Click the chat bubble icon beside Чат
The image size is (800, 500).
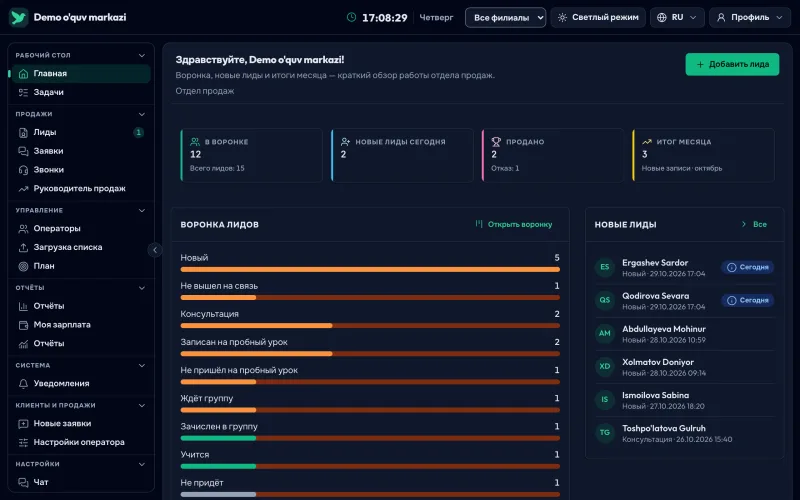tap(23, 482)
